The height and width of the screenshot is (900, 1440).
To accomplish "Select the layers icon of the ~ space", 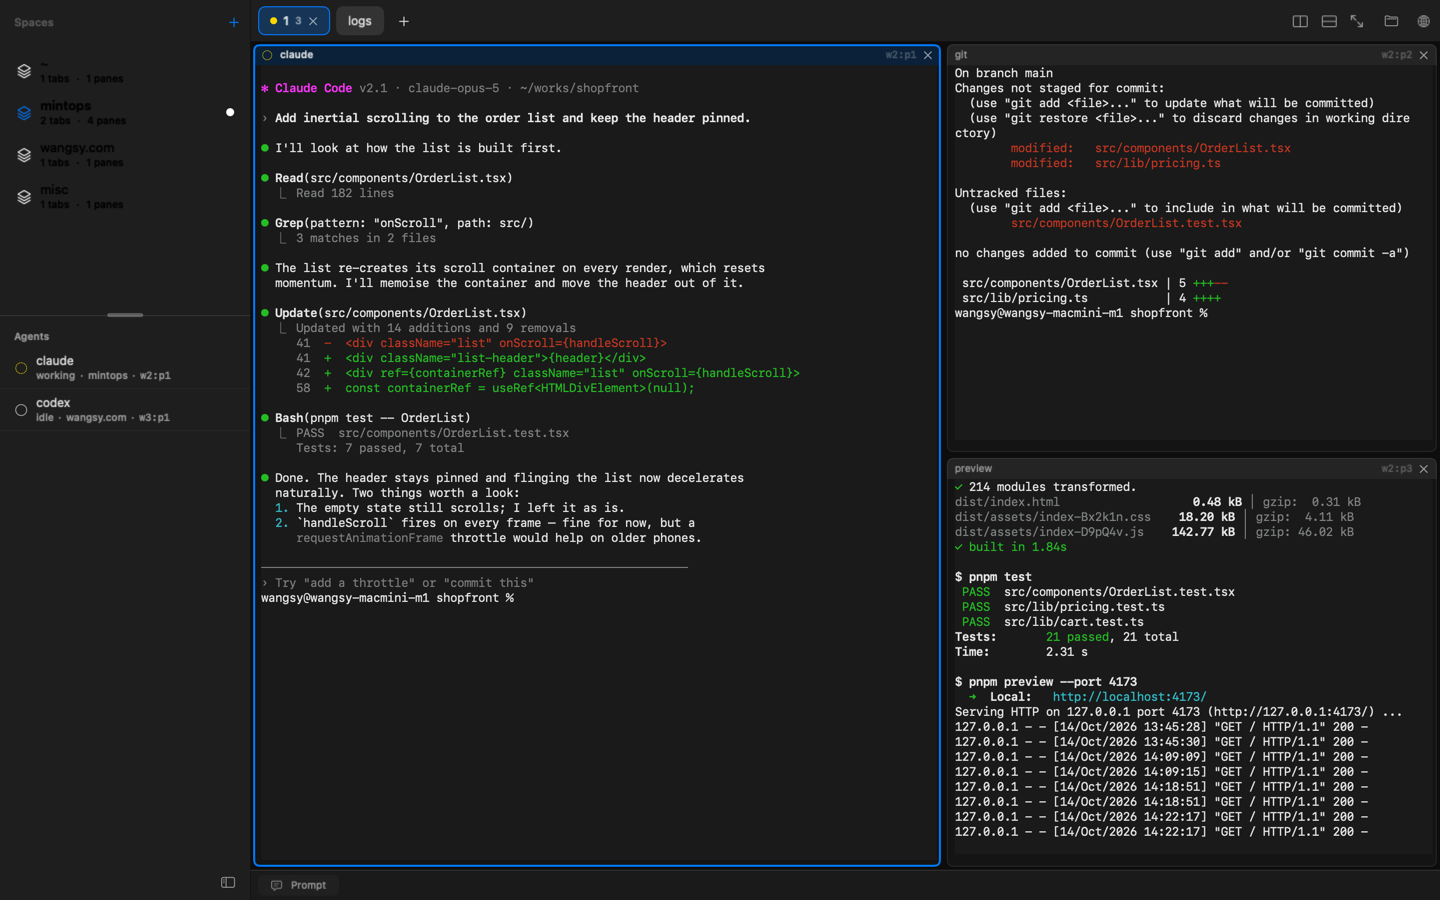I will (x=24, y=71).
